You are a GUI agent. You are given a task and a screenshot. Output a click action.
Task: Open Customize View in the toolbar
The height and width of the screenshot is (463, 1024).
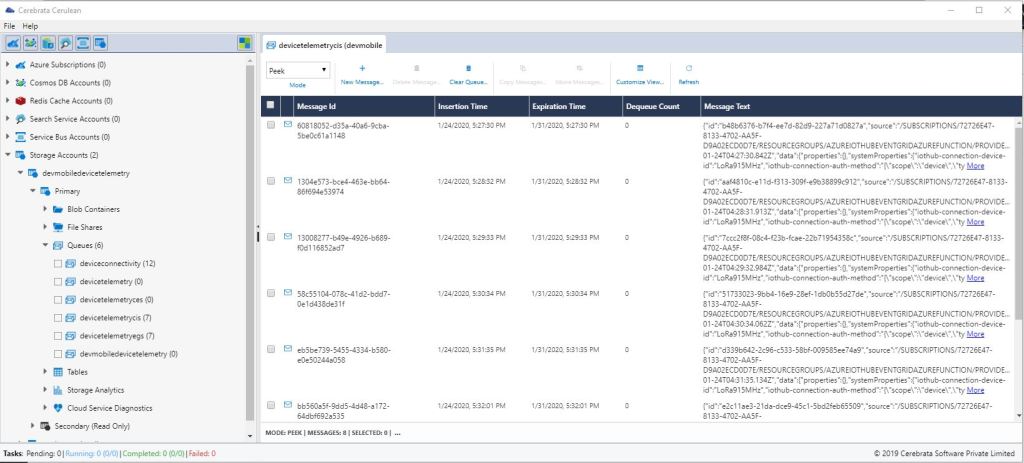(639, 68)
